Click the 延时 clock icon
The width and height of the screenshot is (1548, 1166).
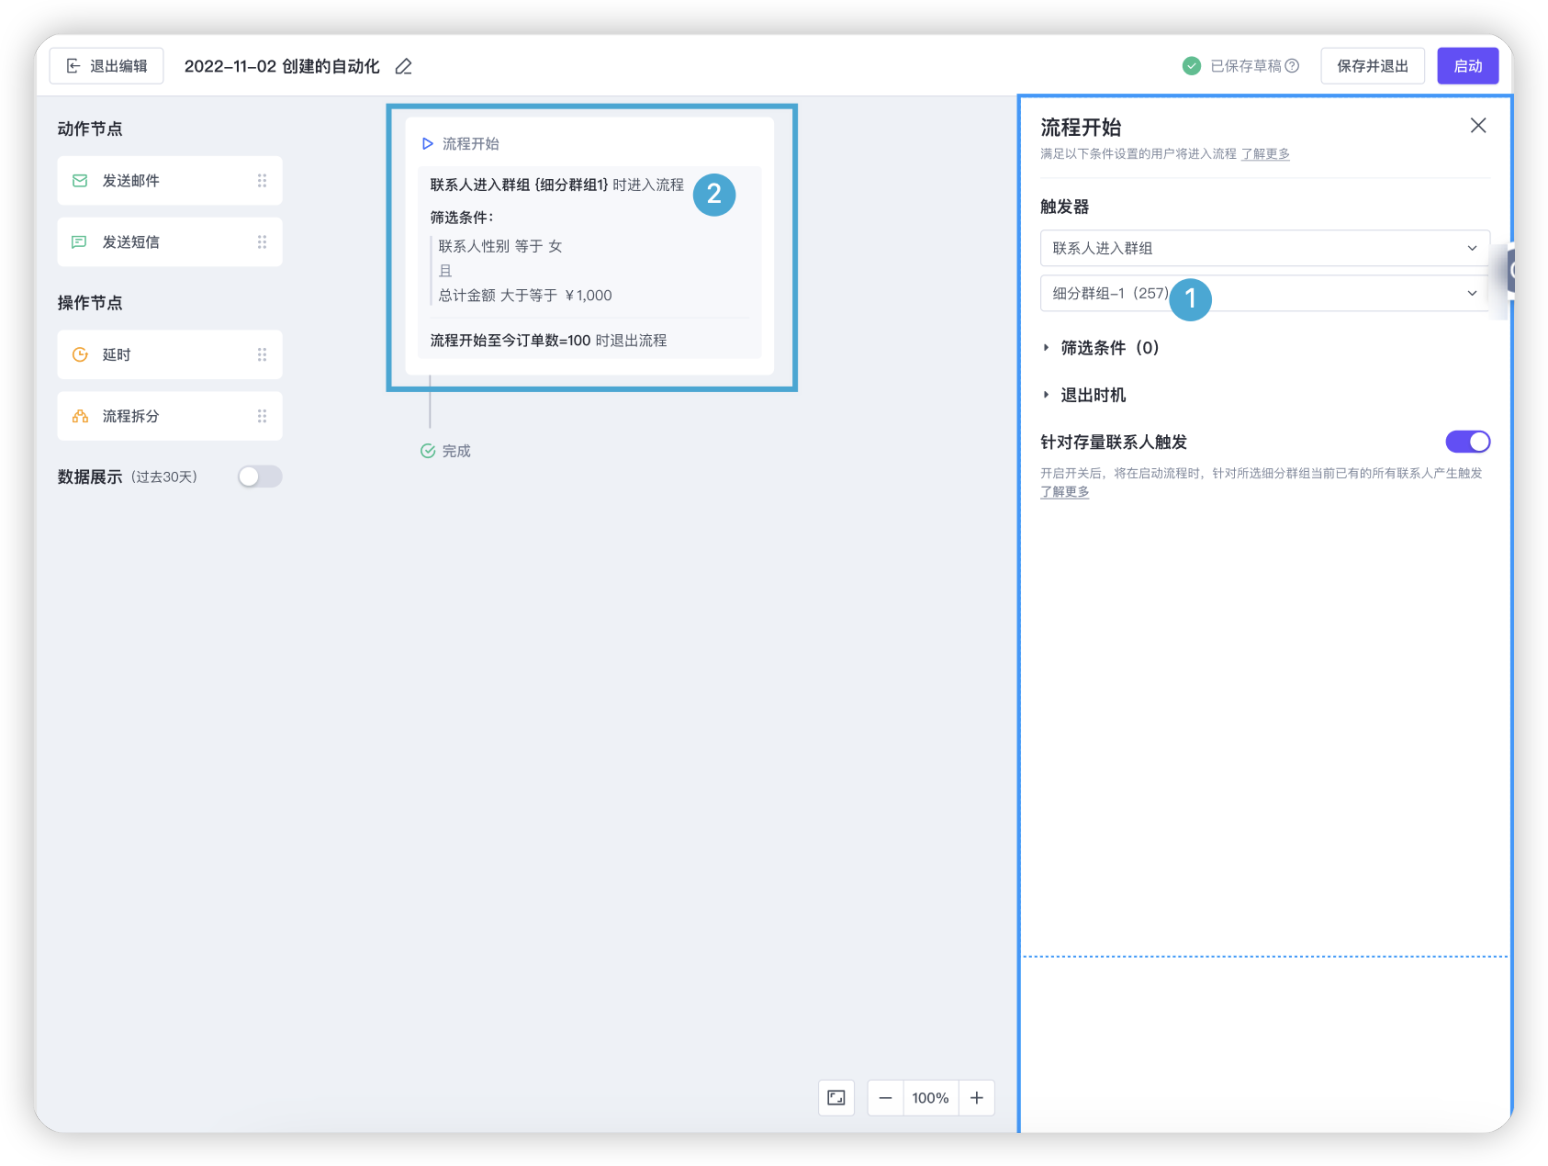(x=80, y=355)
